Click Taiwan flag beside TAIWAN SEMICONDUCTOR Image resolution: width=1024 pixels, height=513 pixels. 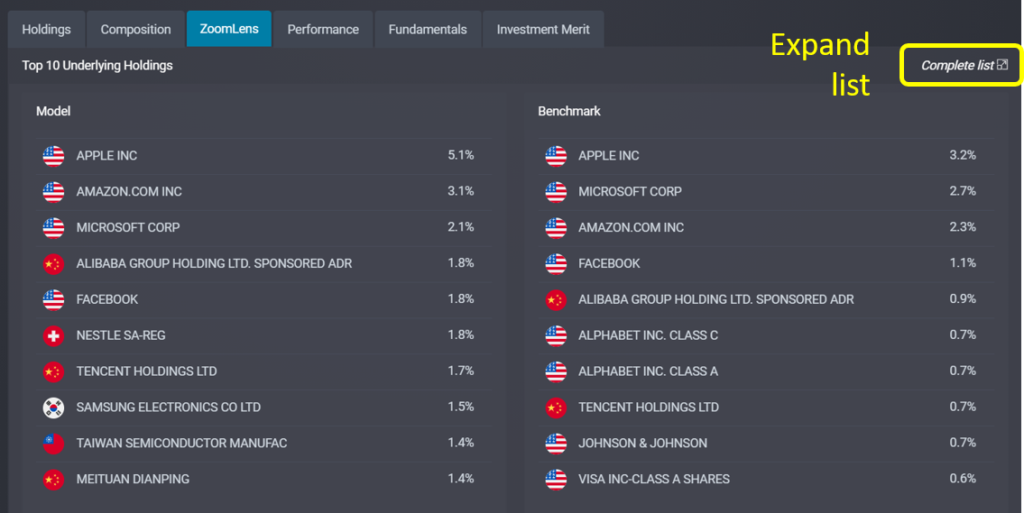[54, 443]
